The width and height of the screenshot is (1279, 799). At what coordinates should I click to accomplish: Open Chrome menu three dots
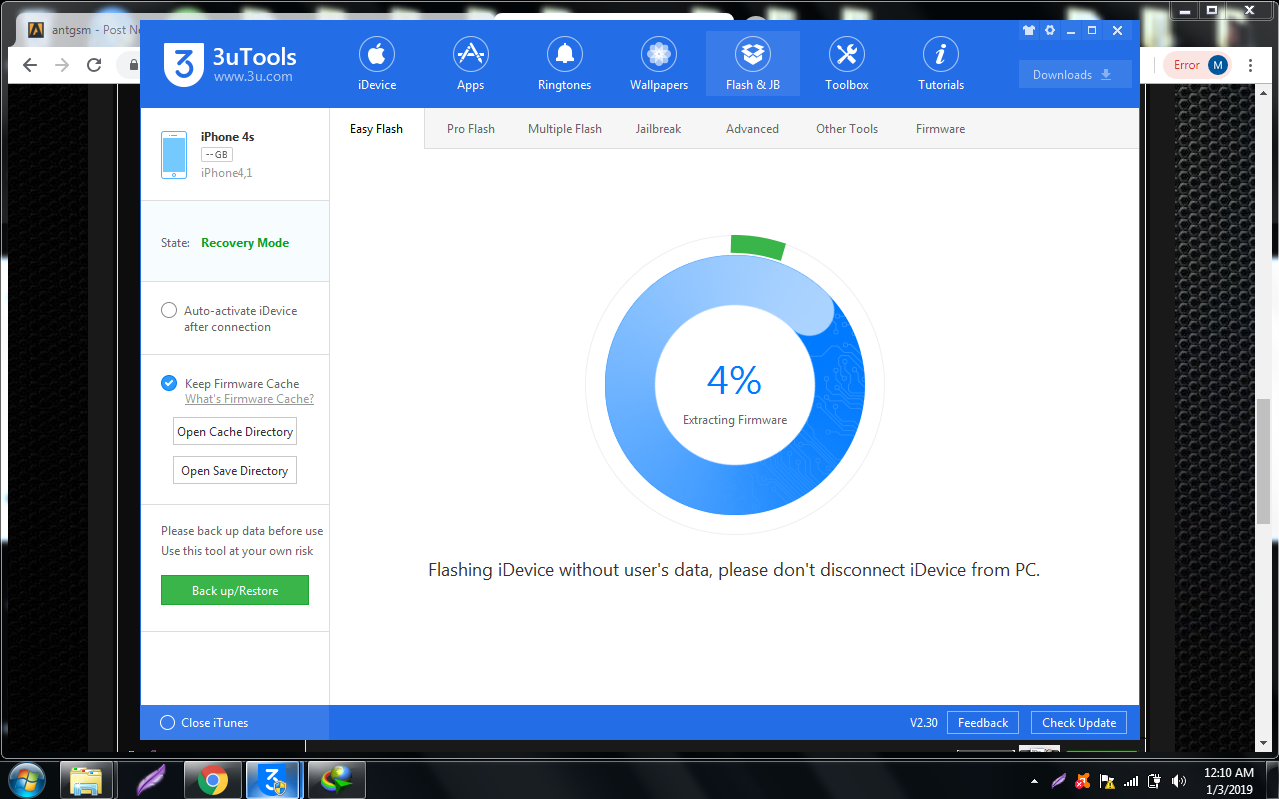pos(1250,65)
